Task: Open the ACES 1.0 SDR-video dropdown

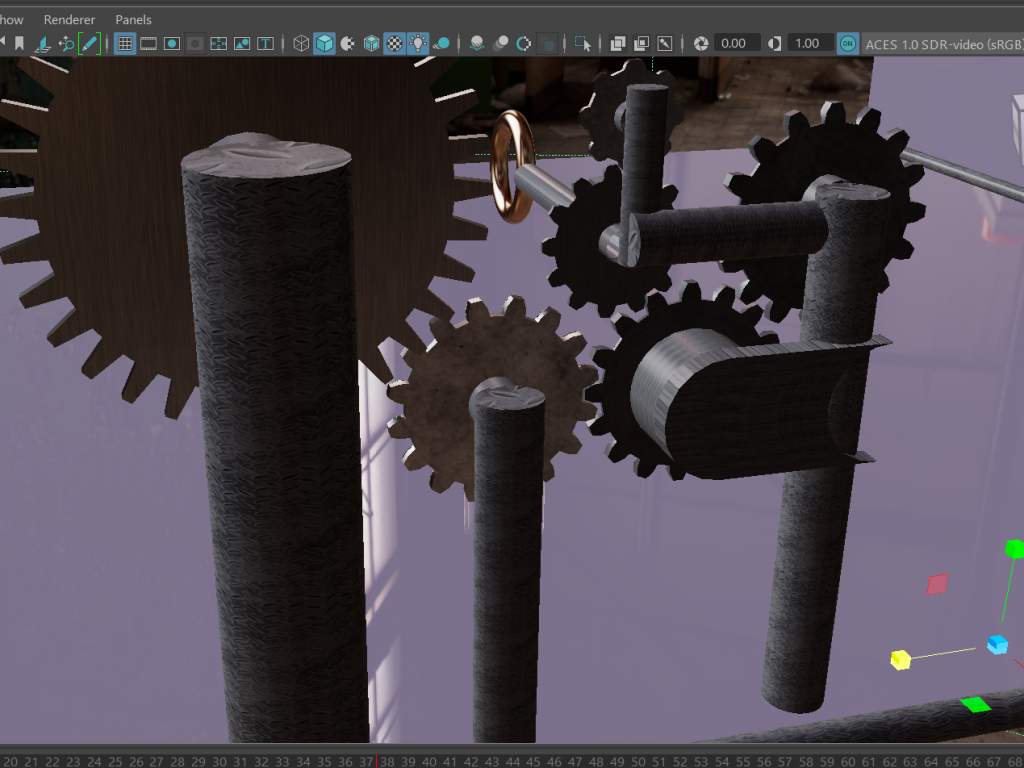Action: coord(943,44)
